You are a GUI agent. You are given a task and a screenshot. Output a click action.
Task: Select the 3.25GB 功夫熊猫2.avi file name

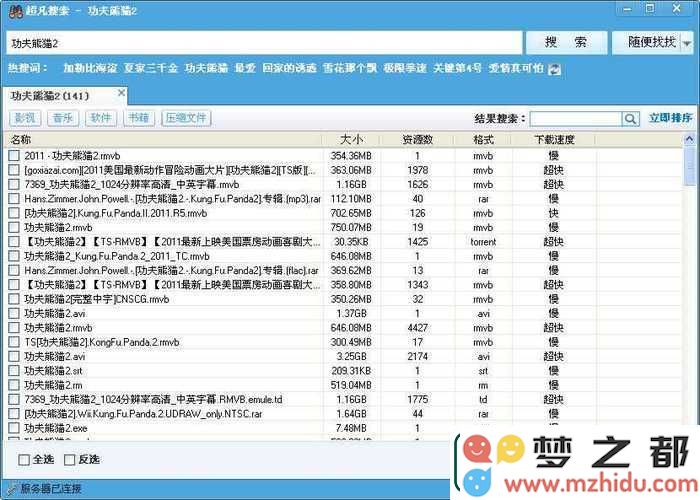[x=54, y=357]
